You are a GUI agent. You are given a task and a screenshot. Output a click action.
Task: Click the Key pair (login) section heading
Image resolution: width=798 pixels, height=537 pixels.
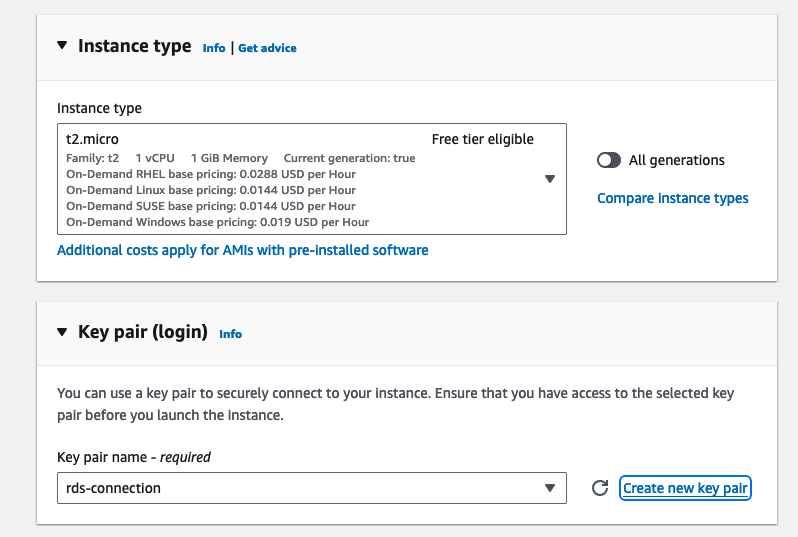click(x=142, y=332)
